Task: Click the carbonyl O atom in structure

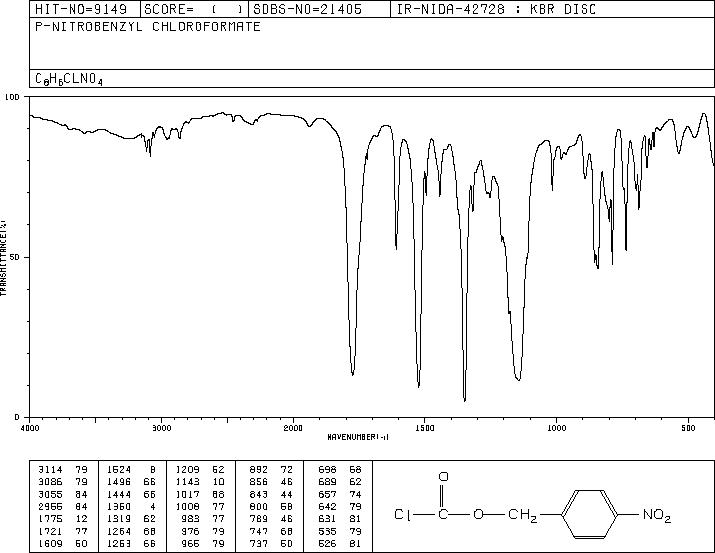Action: [x=443, y=477]
